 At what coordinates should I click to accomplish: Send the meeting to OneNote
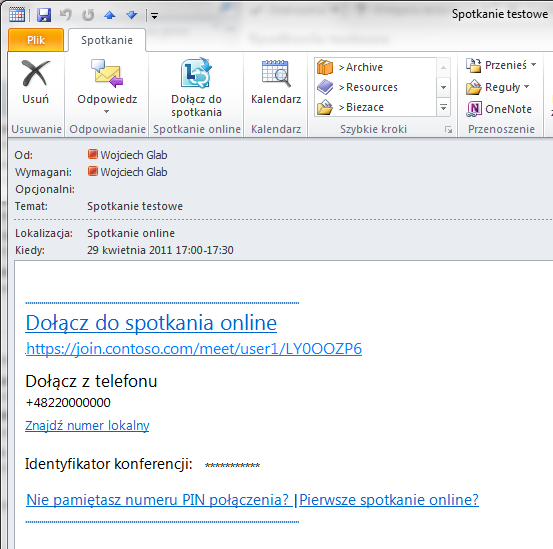tap(499, 109)
